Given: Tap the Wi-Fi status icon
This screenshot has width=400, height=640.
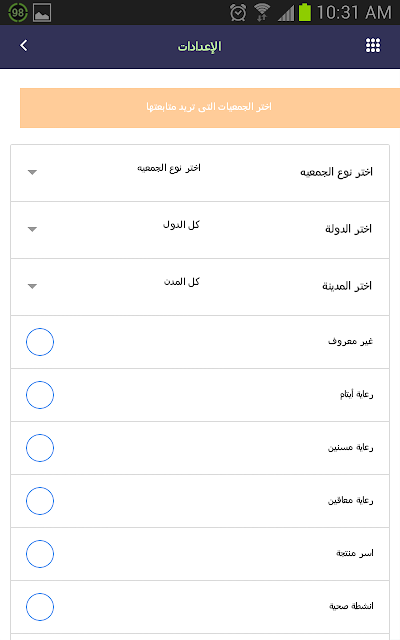Looking at the screenshot, I should pyautogui.click(x=262, y=12).
